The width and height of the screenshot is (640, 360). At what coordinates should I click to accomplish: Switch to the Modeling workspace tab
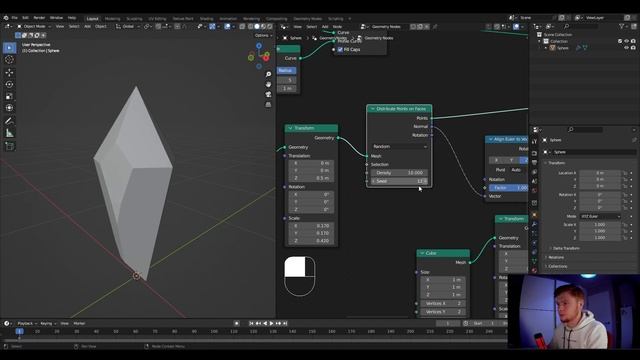(112, 19)
